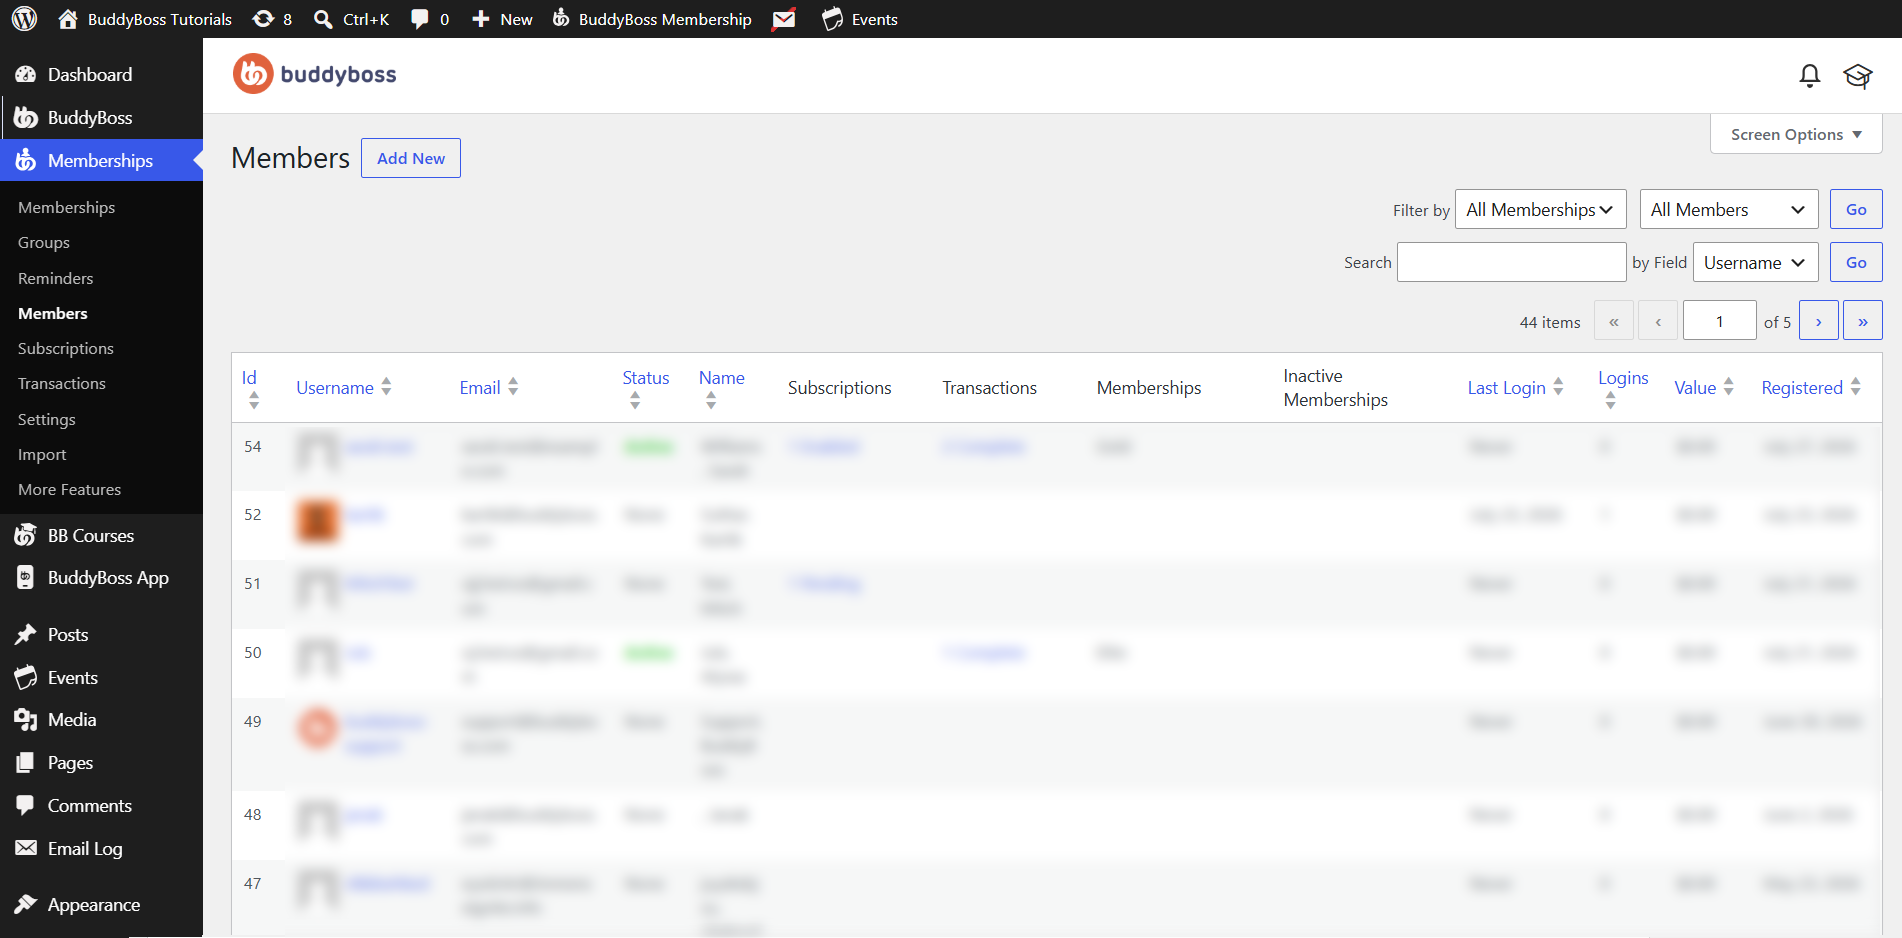Open Events in the top admin bar
This screenshot has width=1902, height=938.
click(x=860, y=19)
